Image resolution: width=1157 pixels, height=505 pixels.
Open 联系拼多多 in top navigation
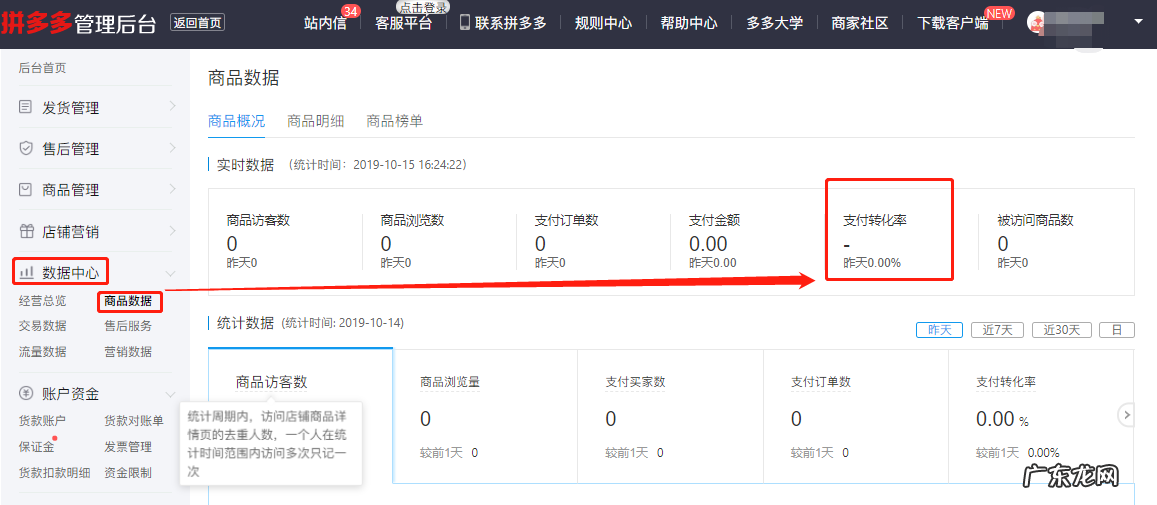[x=511, y=23]
